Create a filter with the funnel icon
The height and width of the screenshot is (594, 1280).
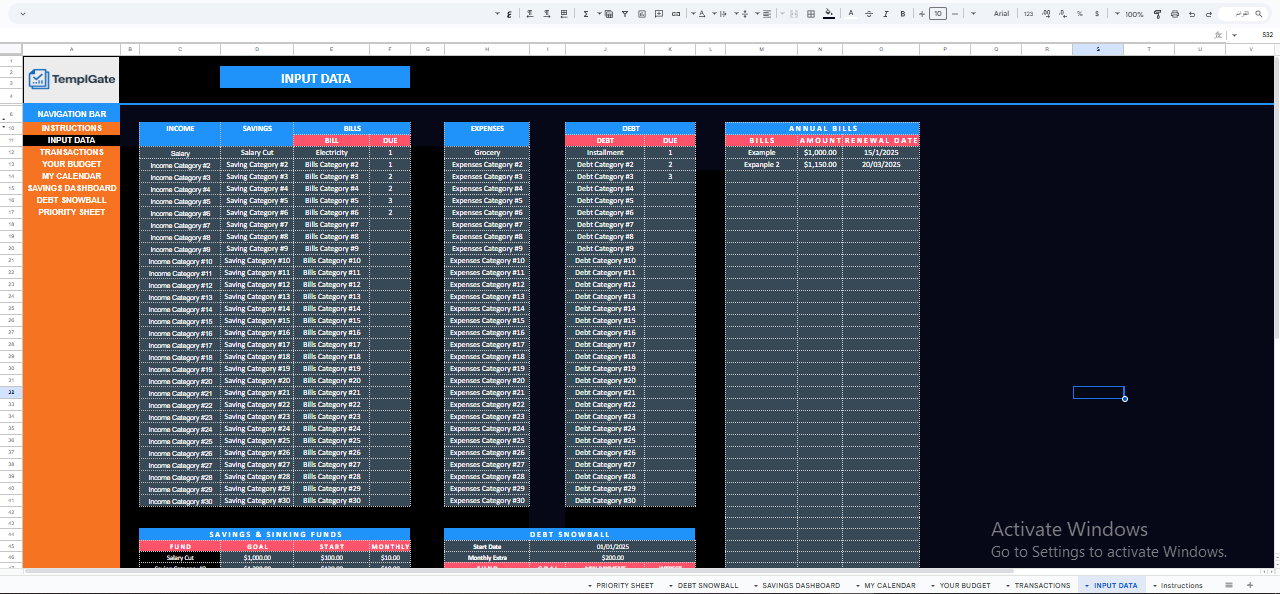[624, 14]
